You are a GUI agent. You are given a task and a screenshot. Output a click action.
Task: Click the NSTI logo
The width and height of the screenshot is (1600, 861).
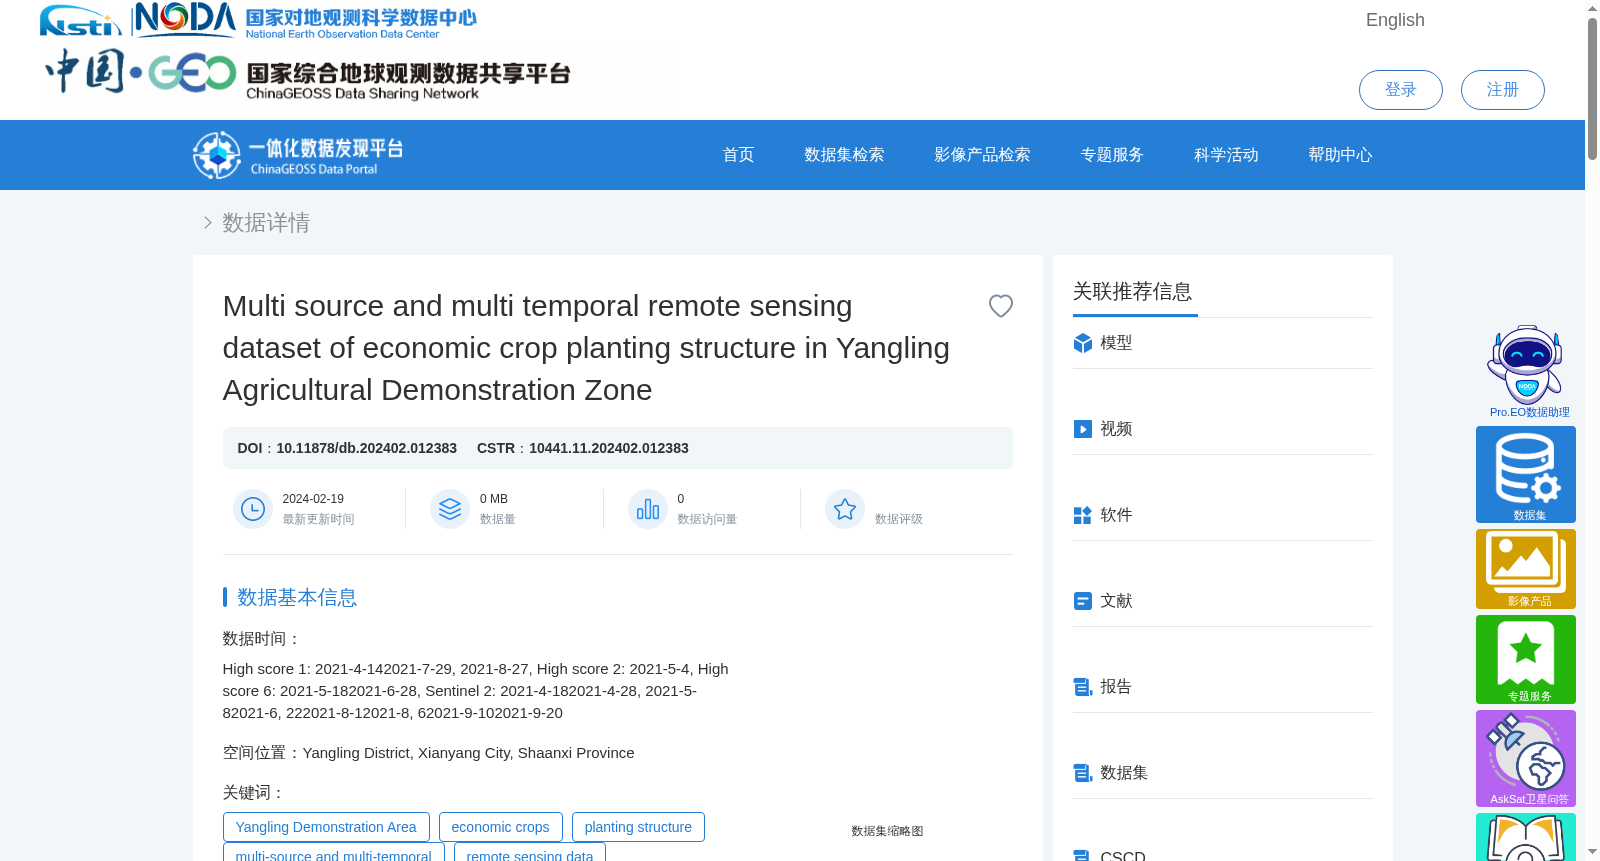tap(80, 21)
